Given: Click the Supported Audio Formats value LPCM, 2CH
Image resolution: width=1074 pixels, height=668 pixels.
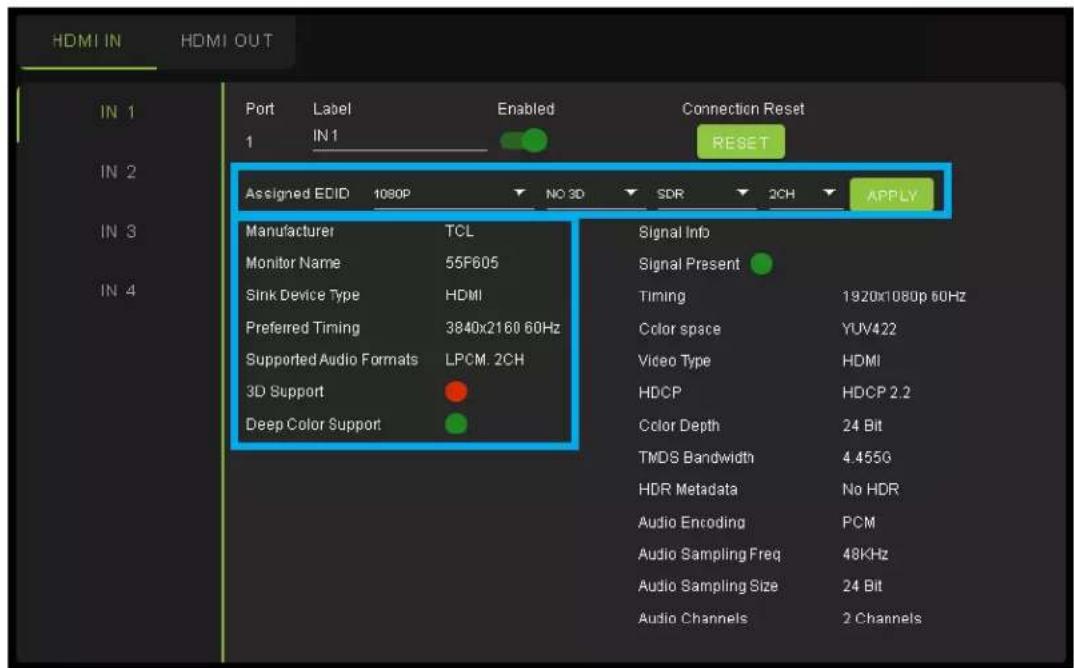Looking at the screenshot, I should [x=484, y=360].
